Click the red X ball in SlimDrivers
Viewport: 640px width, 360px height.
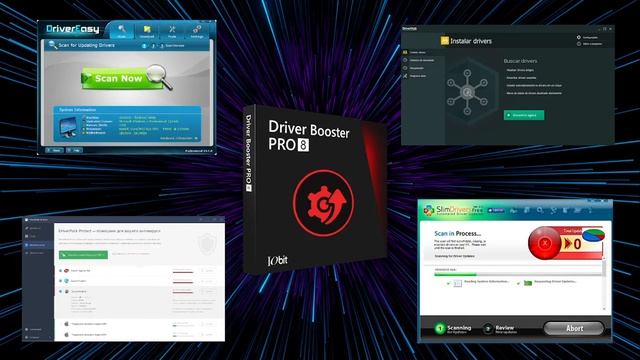click(544, 243)
